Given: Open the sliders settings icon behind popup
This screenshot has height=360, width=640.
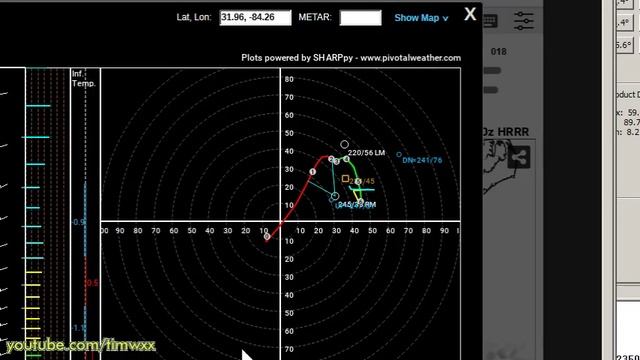Looking at the screenshot, I should coord(524,20).
